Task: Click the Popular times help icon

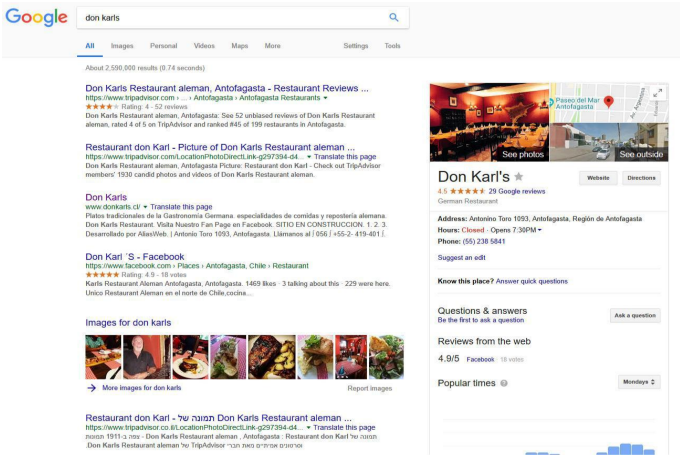Action: point(503,383)
